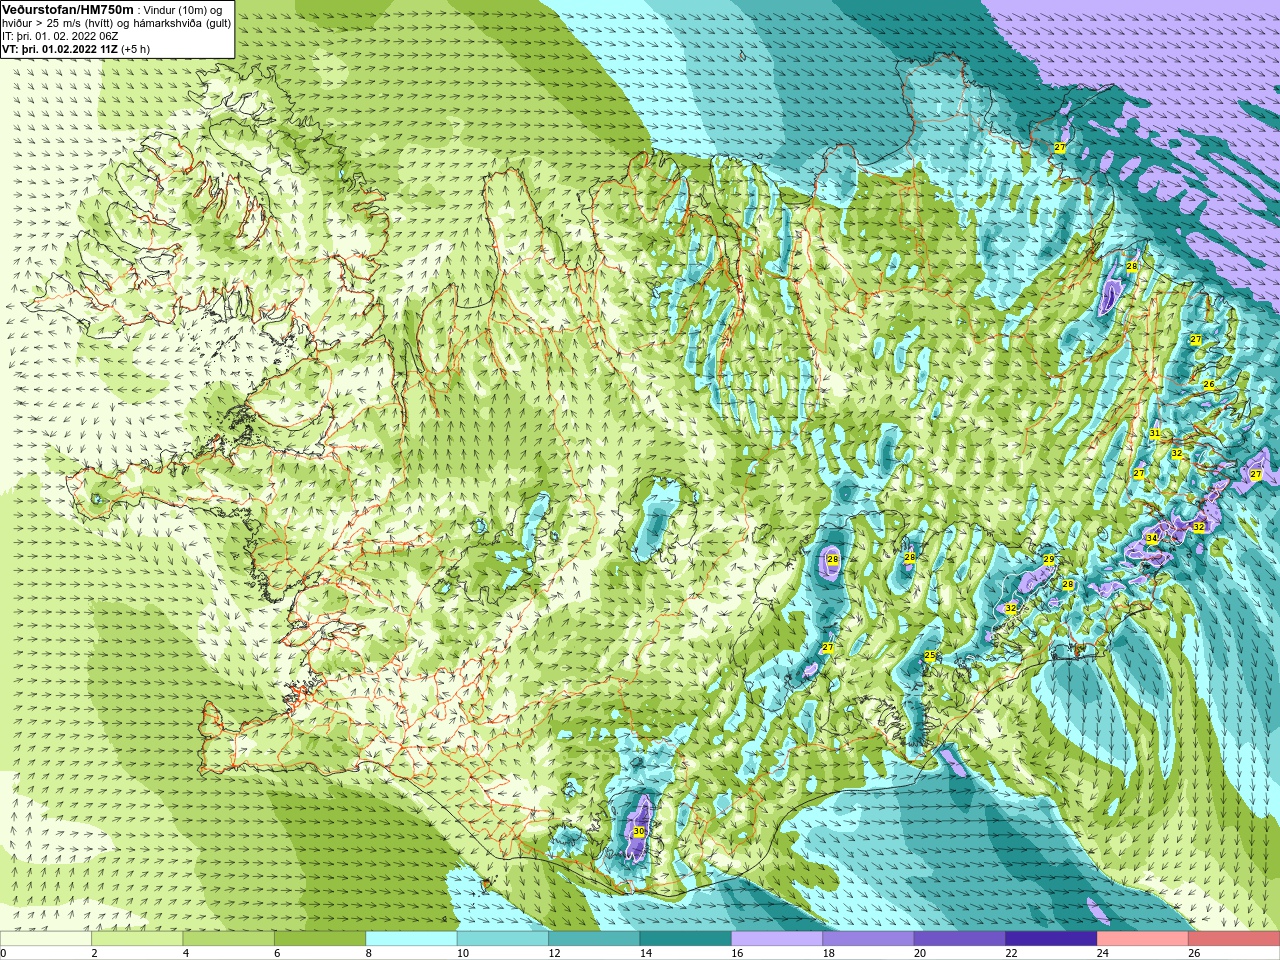Click the 6–8 m/s legend color swatch
Screen dimensions: 1280x960
coord(320,938)
